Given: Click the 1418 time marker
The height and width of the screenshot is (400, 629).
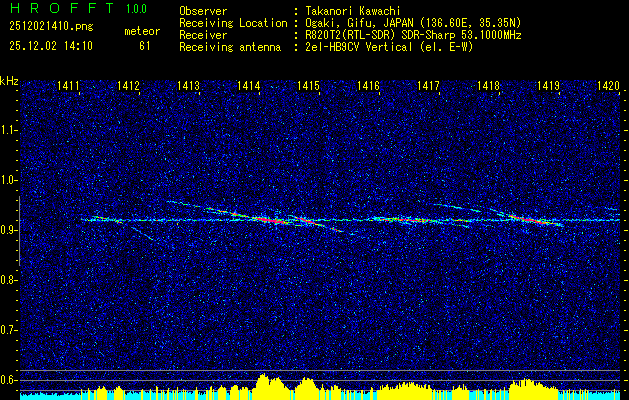Looking at the screenshot, I should click(489, 85).
